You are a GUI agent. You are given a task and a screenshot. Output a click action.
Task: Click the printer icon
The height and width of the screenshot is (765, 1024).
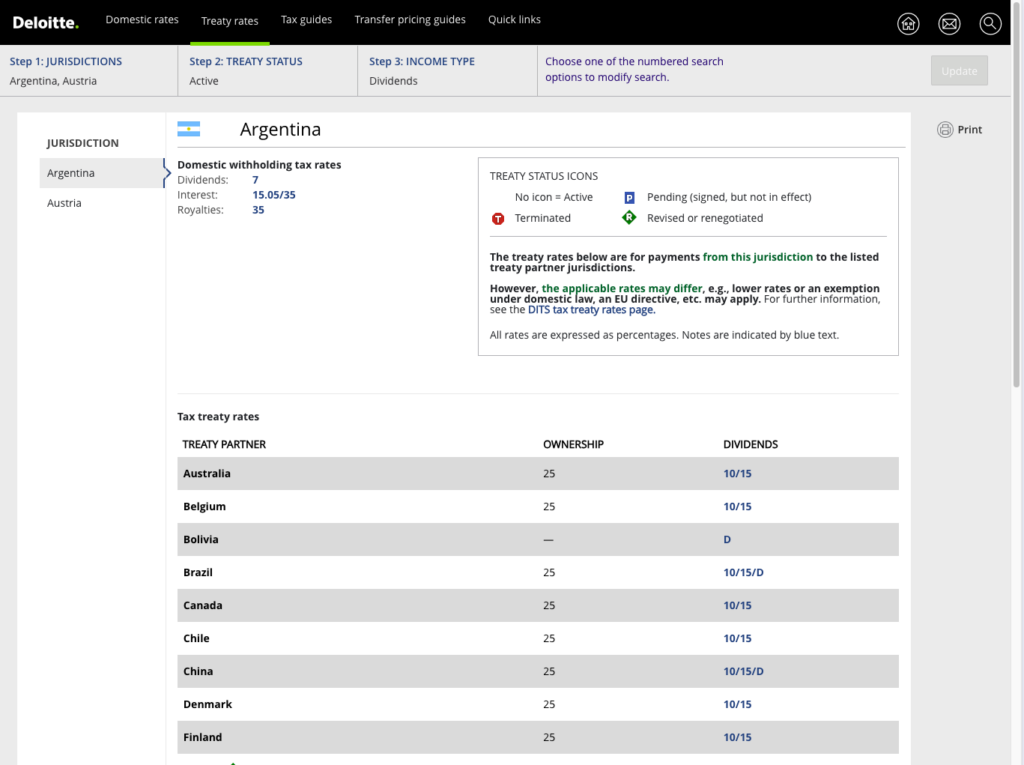[945, 129]
